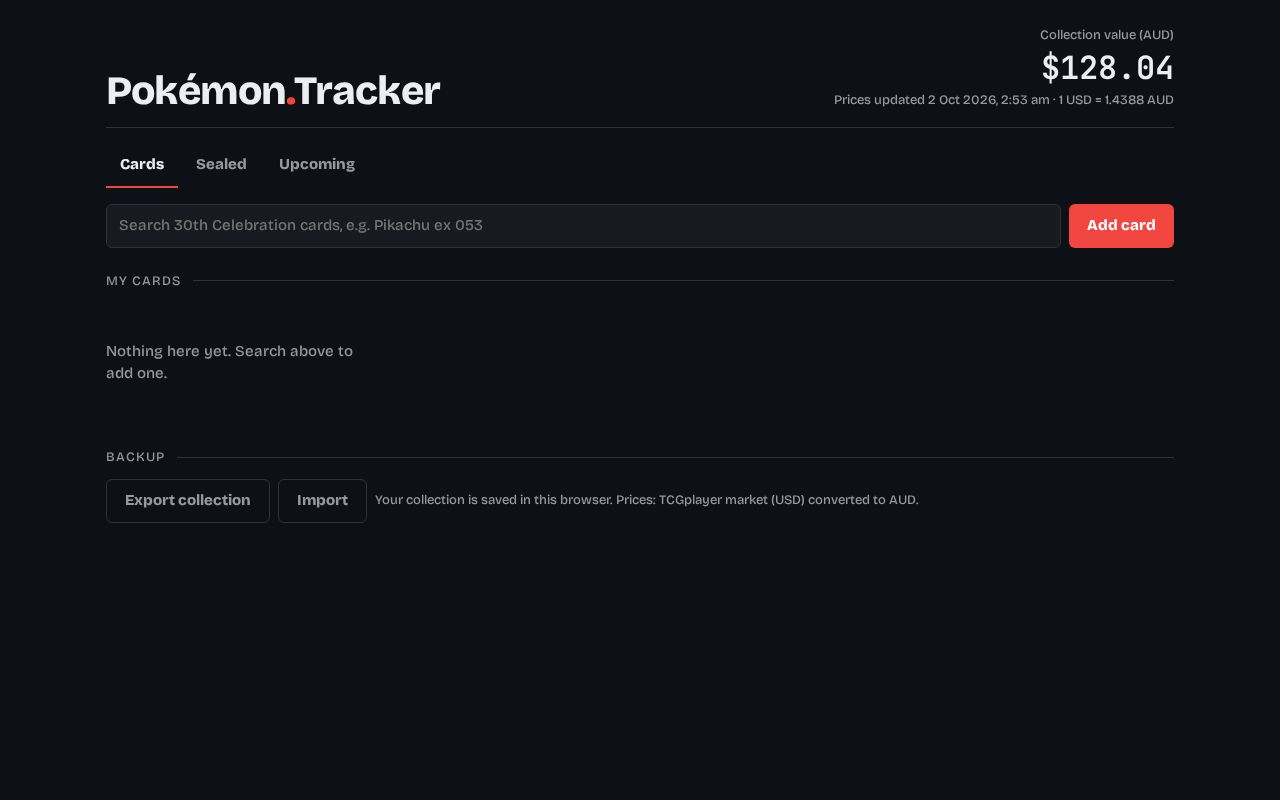Focus the 30th Celebration cards search field
Viewport: 1280px width, 800px height.
pos(583,226)
